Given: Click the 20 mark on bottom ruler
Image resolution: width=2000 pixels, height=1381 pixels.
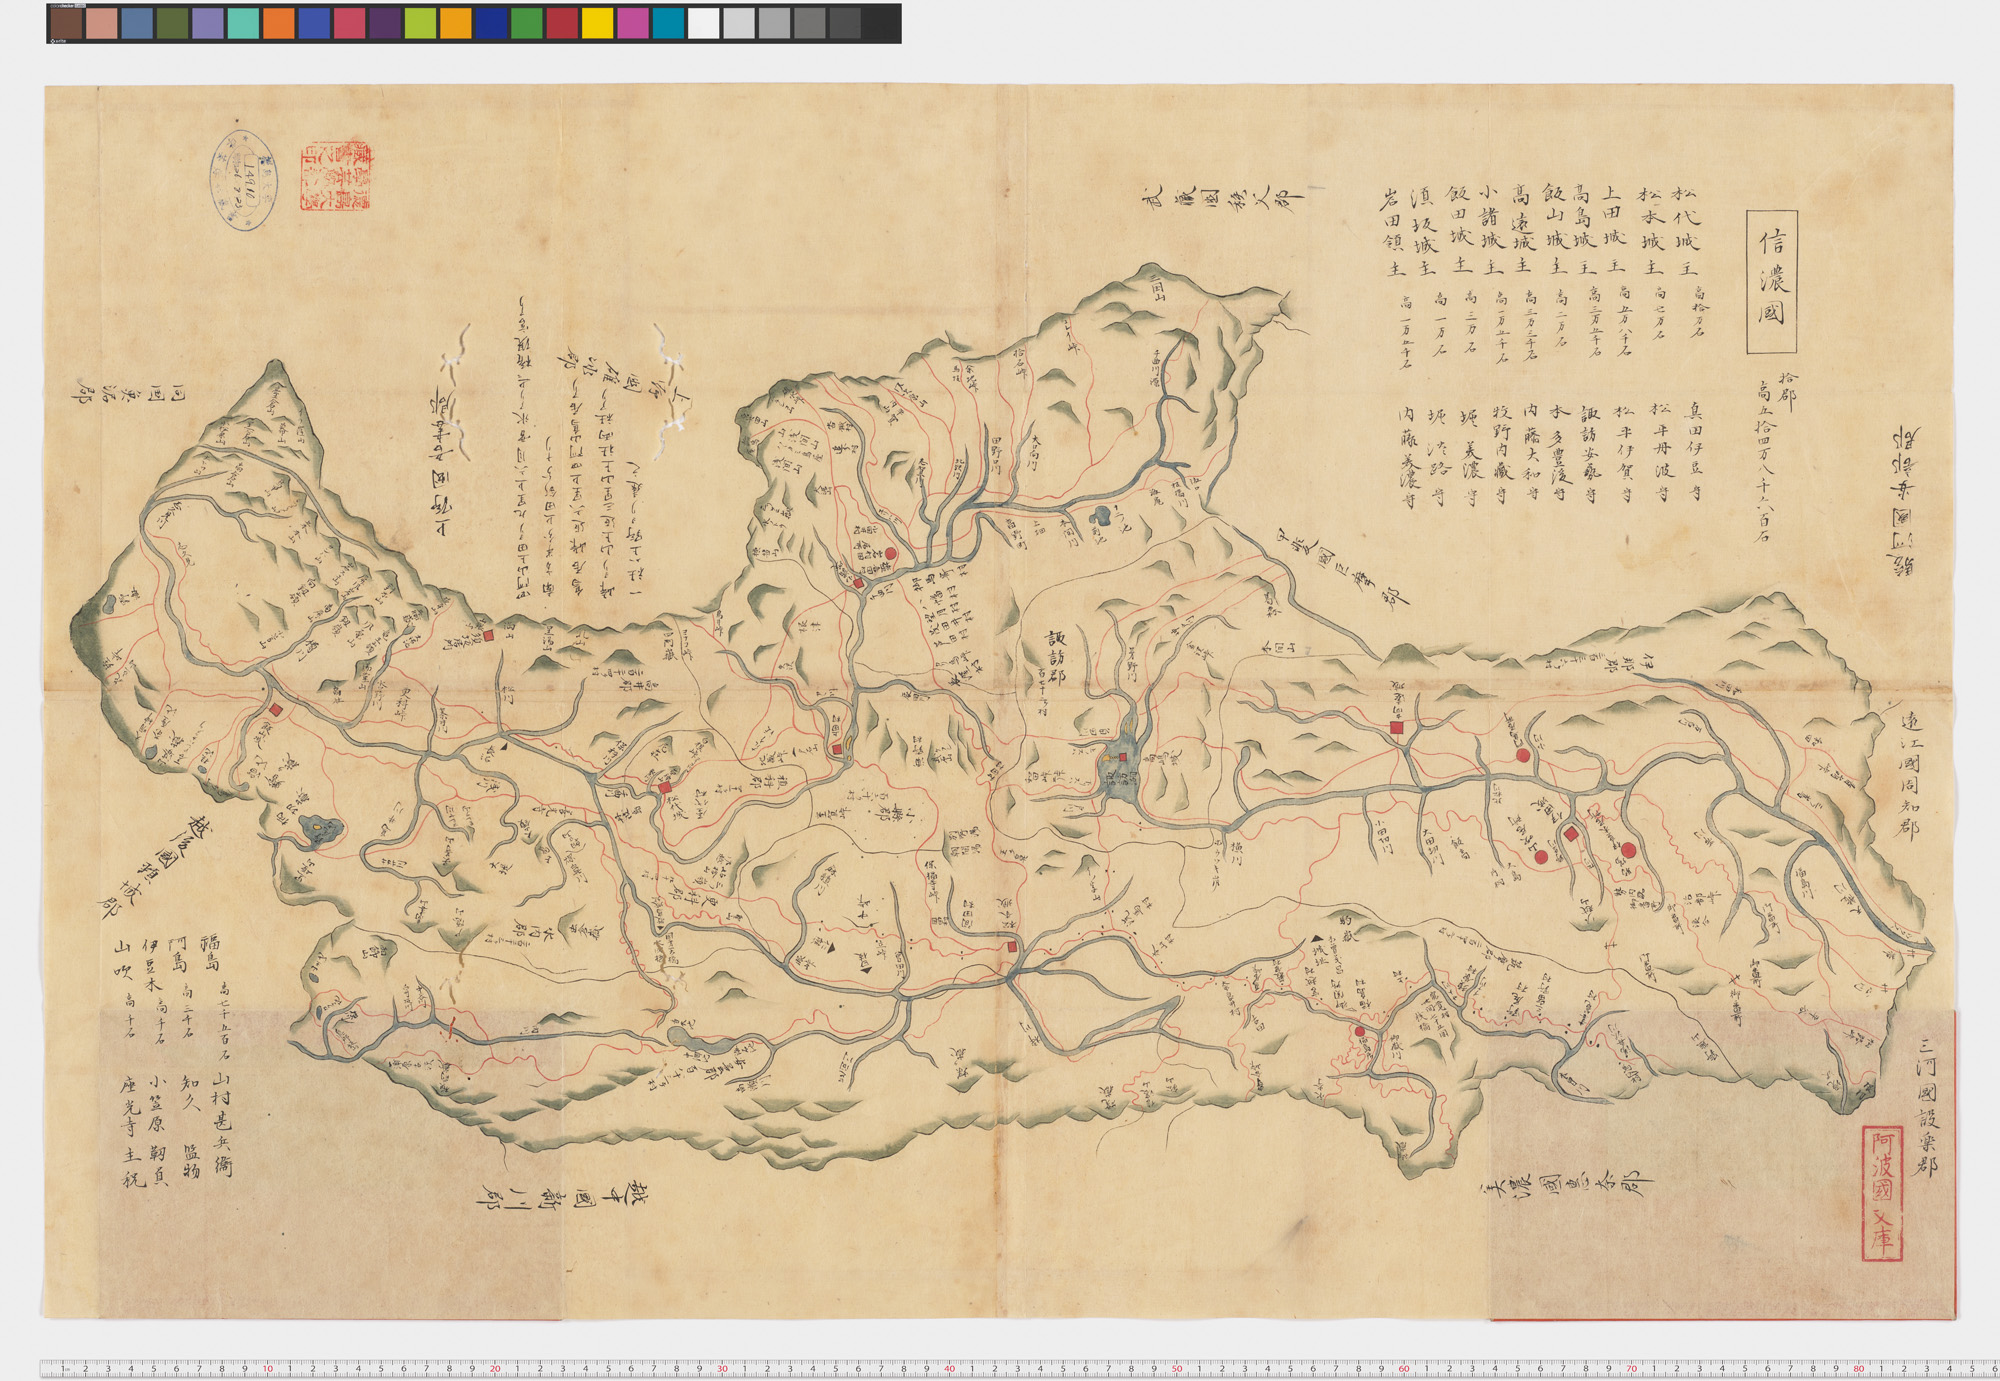Looking at the screenshot, I should 495,1368.
